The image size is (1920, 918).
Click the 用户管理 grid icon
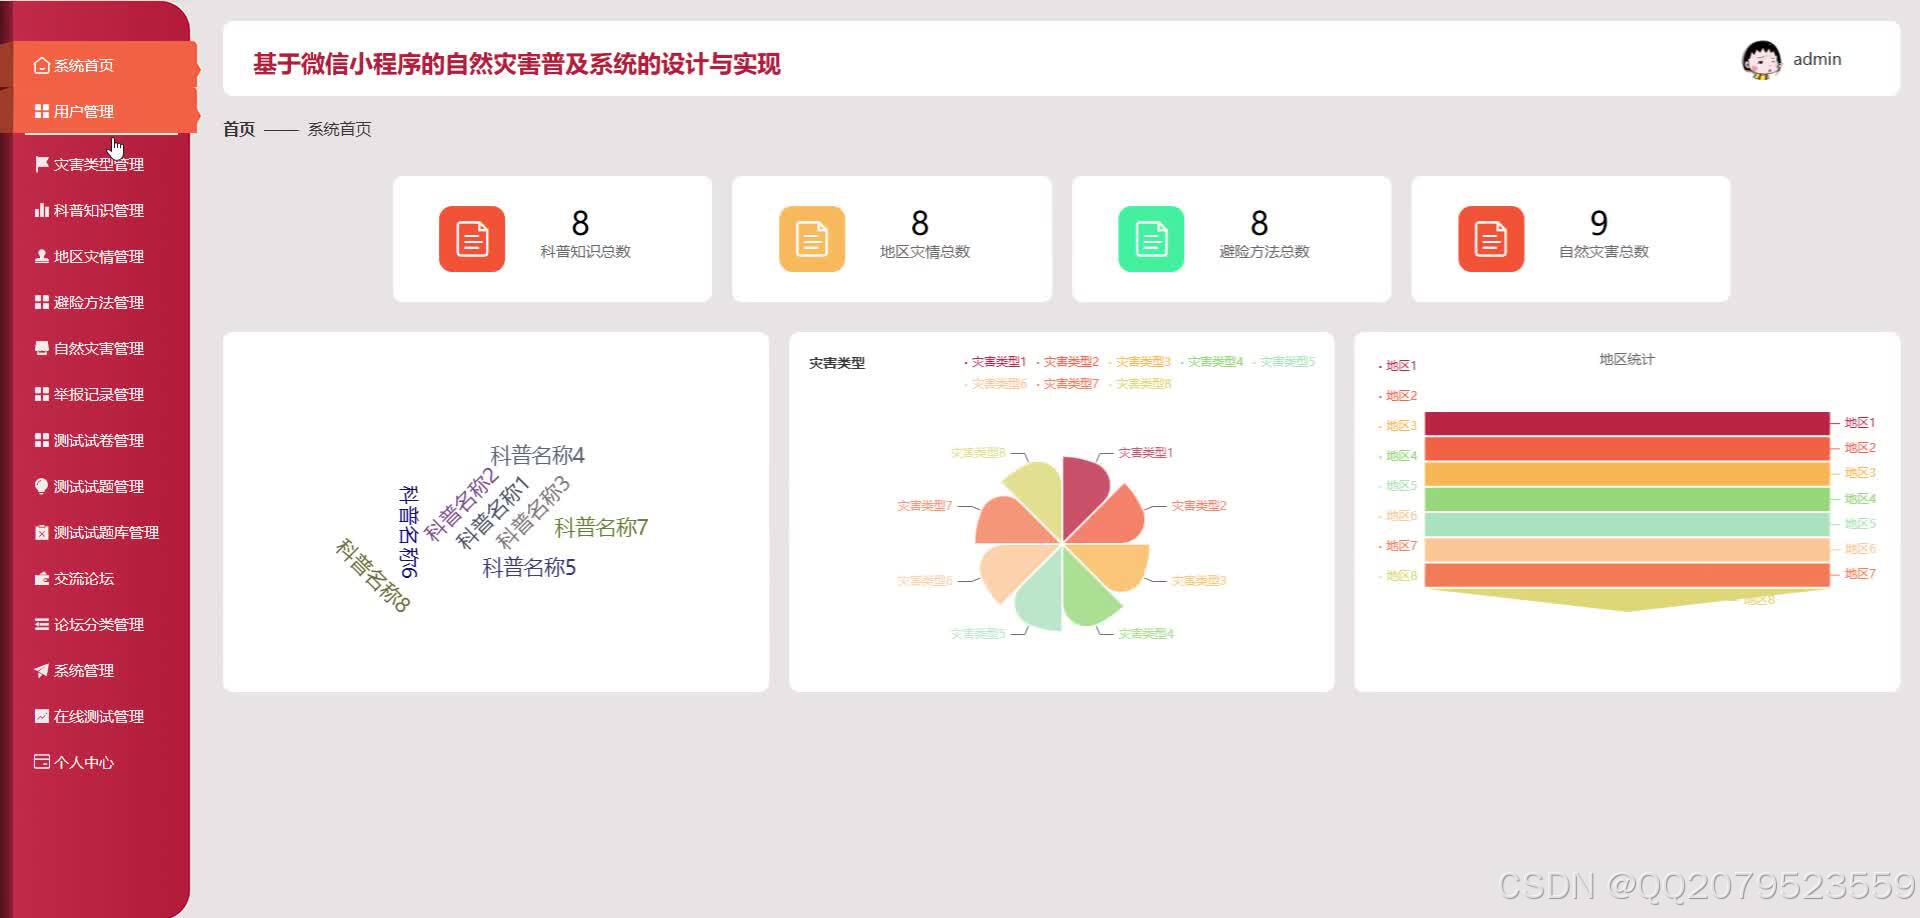coord(41,110)
